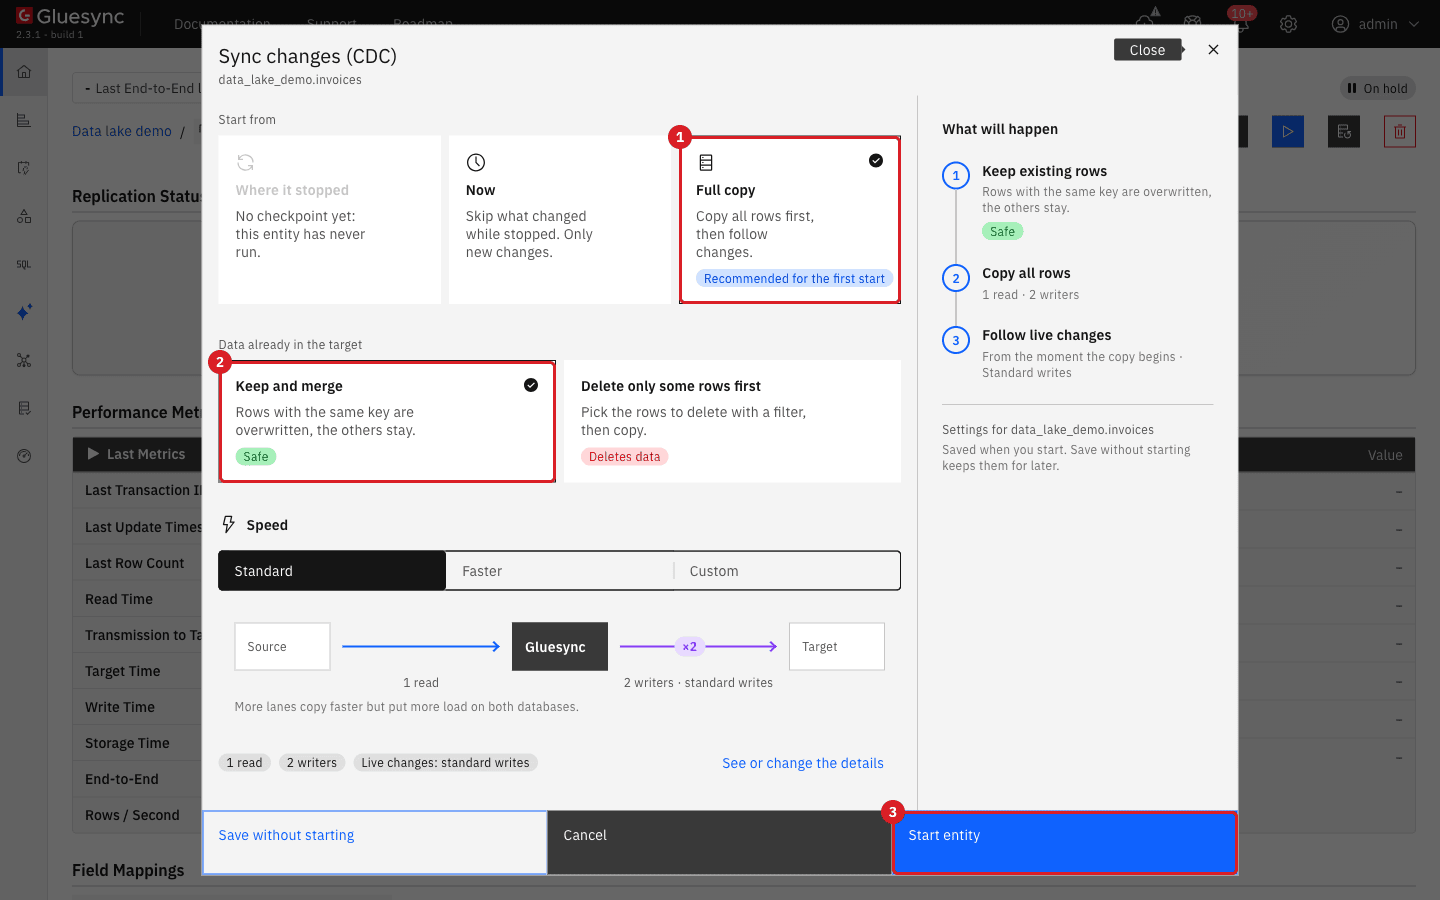Click the database reset icon button
Image resolution: width=1440 pixels, height=900 pixels.
(1344, 131)
